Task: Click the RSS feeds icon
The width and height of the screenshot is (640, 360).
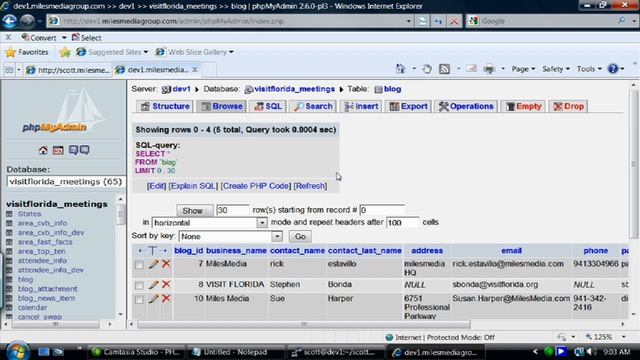Action: (x=444, y=69)
